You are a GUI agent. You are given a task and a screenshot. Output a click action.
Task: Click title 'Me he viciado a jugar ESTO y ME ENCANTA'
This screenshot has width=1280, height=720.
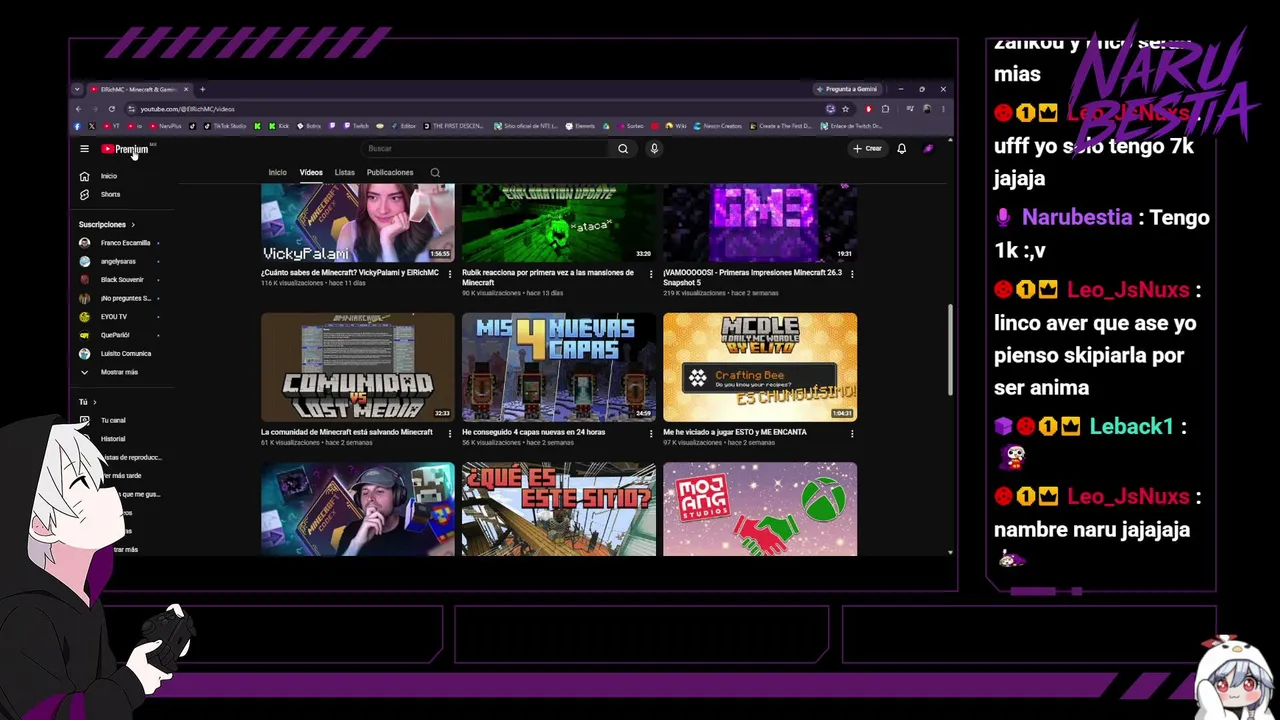735,432
